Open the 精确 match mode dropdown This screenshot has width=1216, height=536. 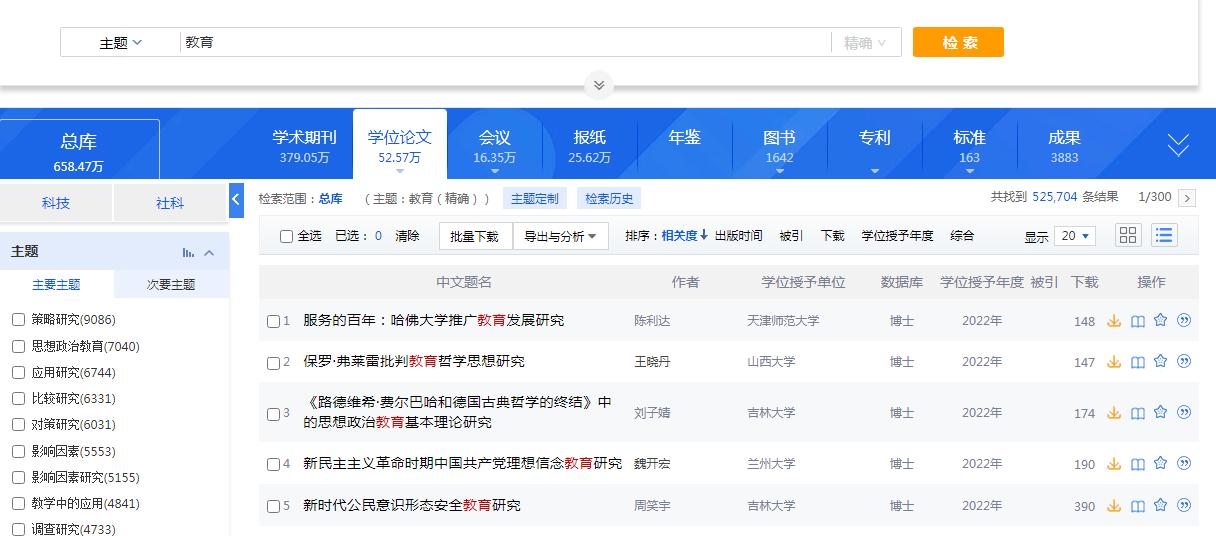pyautogui.click(x=865, y=43)
